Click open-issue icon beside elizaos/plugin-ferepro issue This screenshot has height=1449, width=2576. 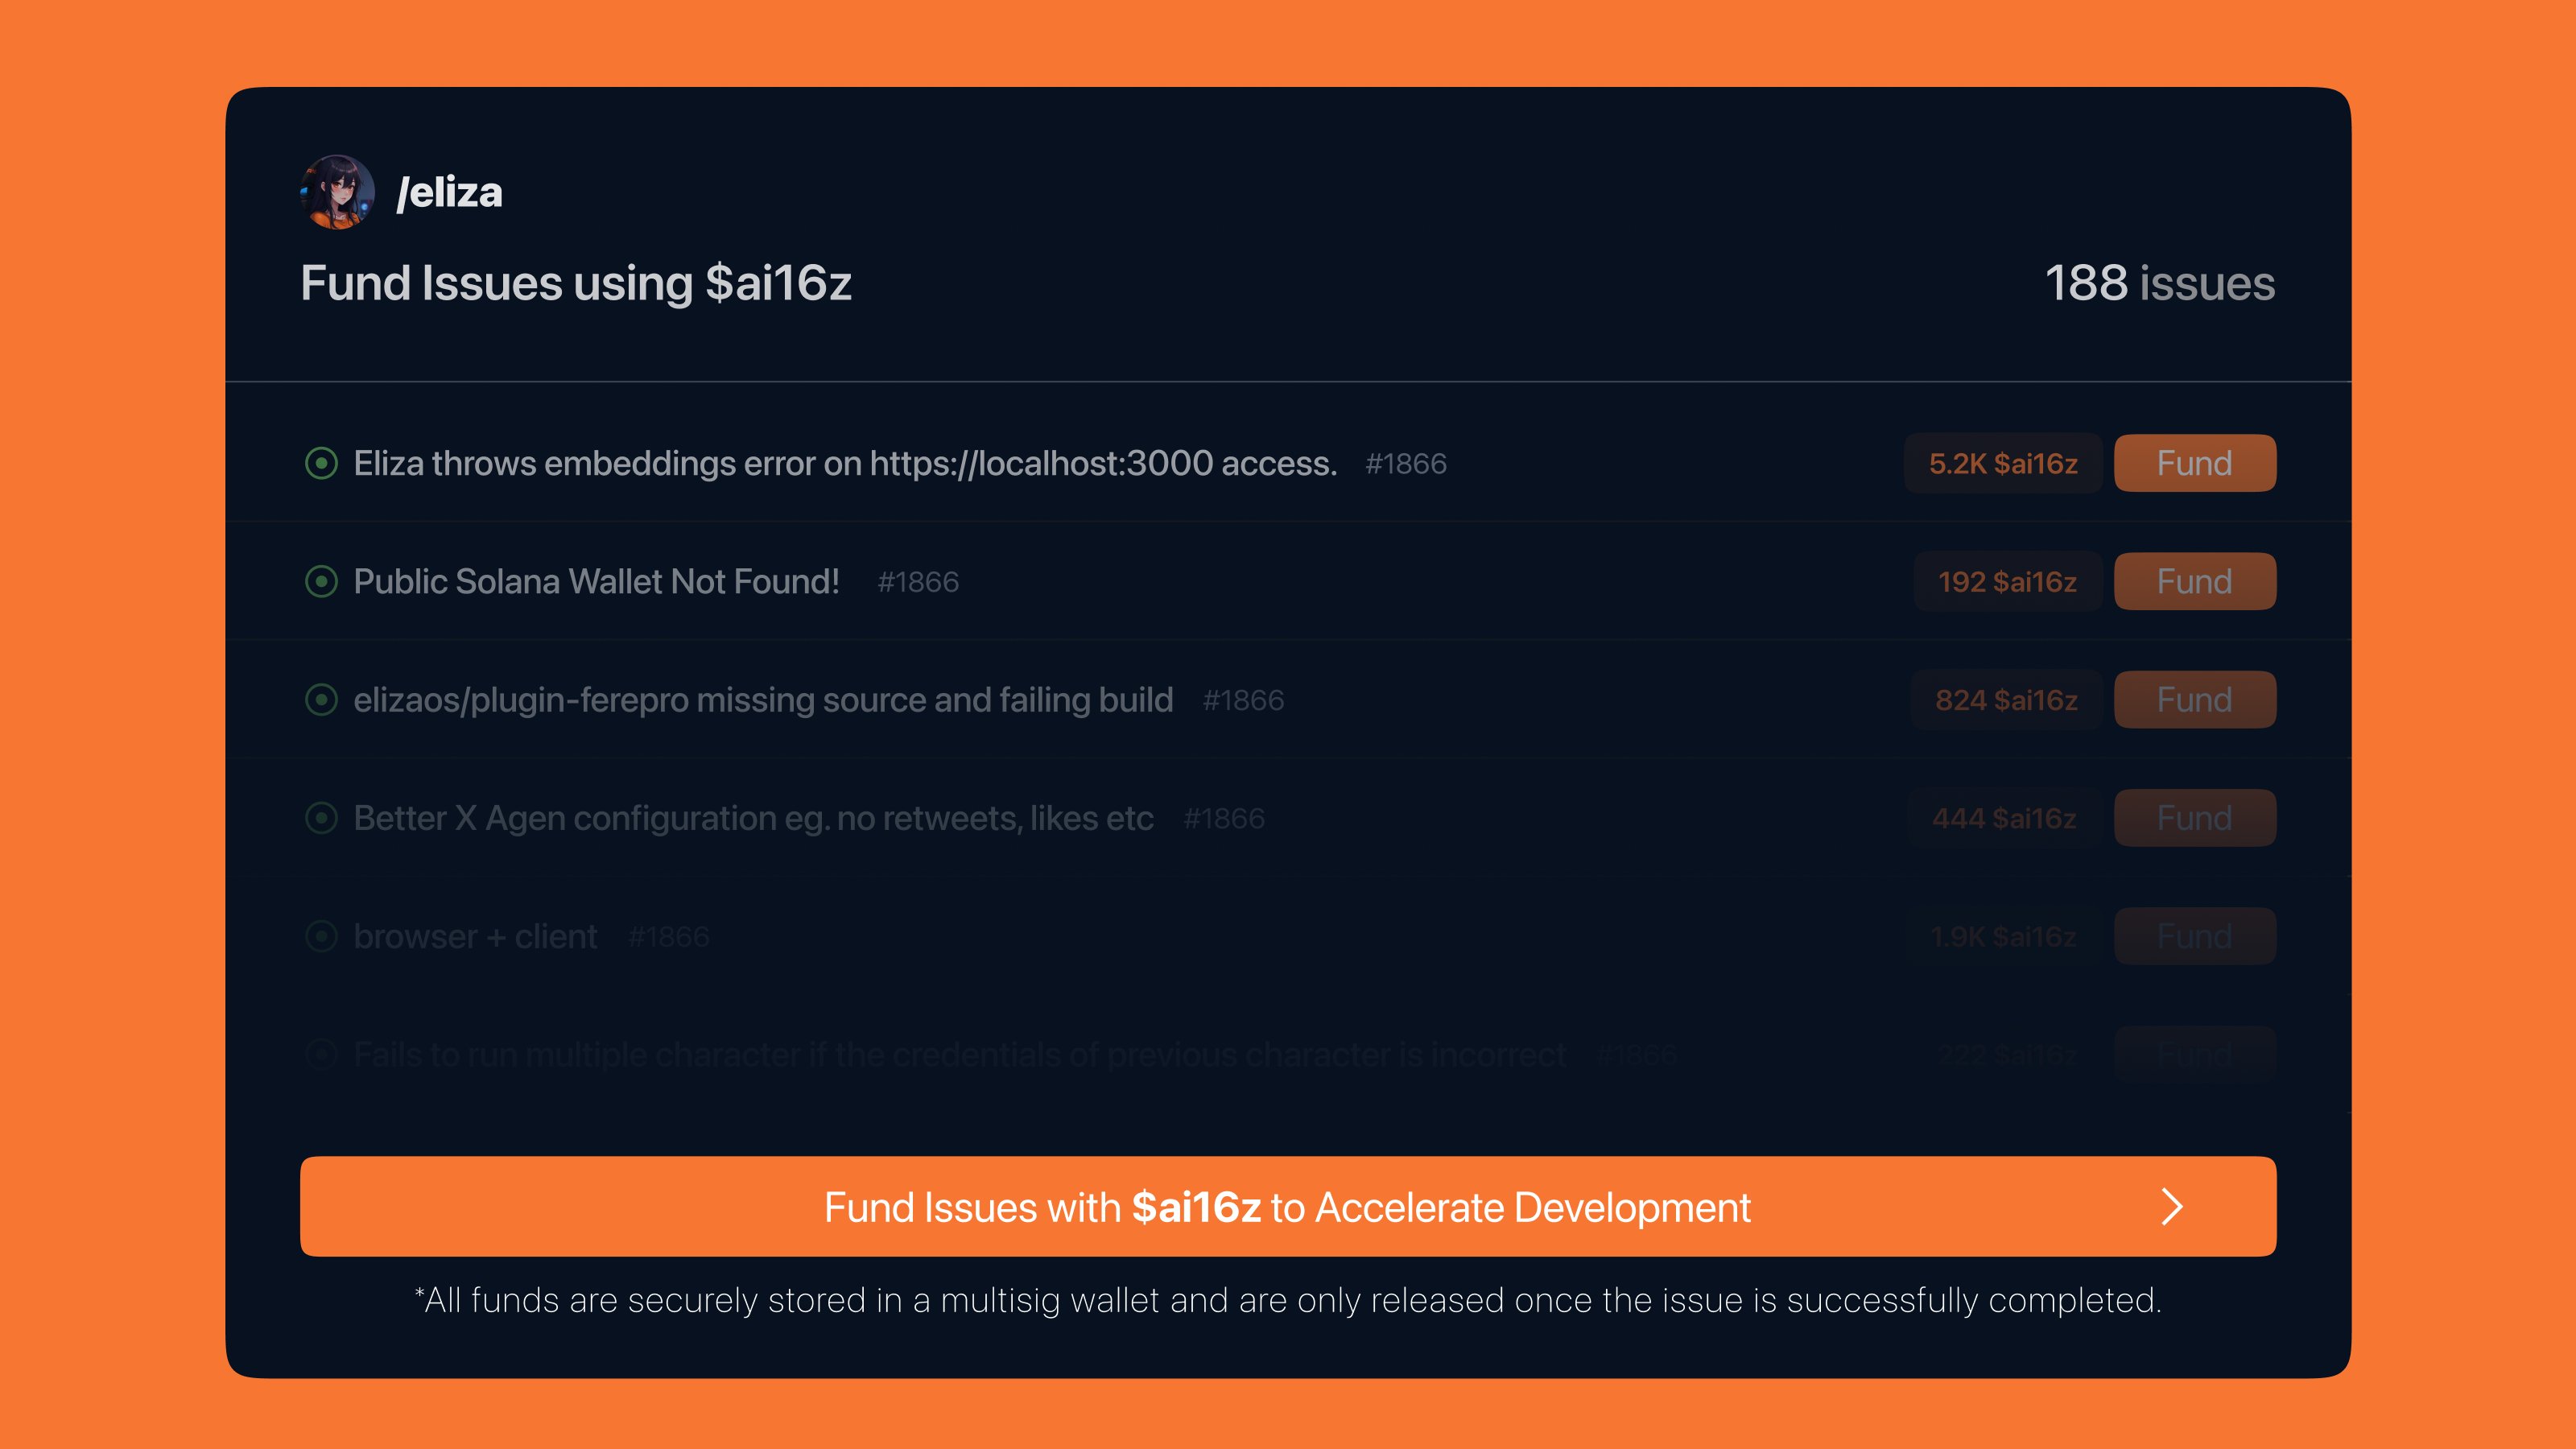(321, 700)
